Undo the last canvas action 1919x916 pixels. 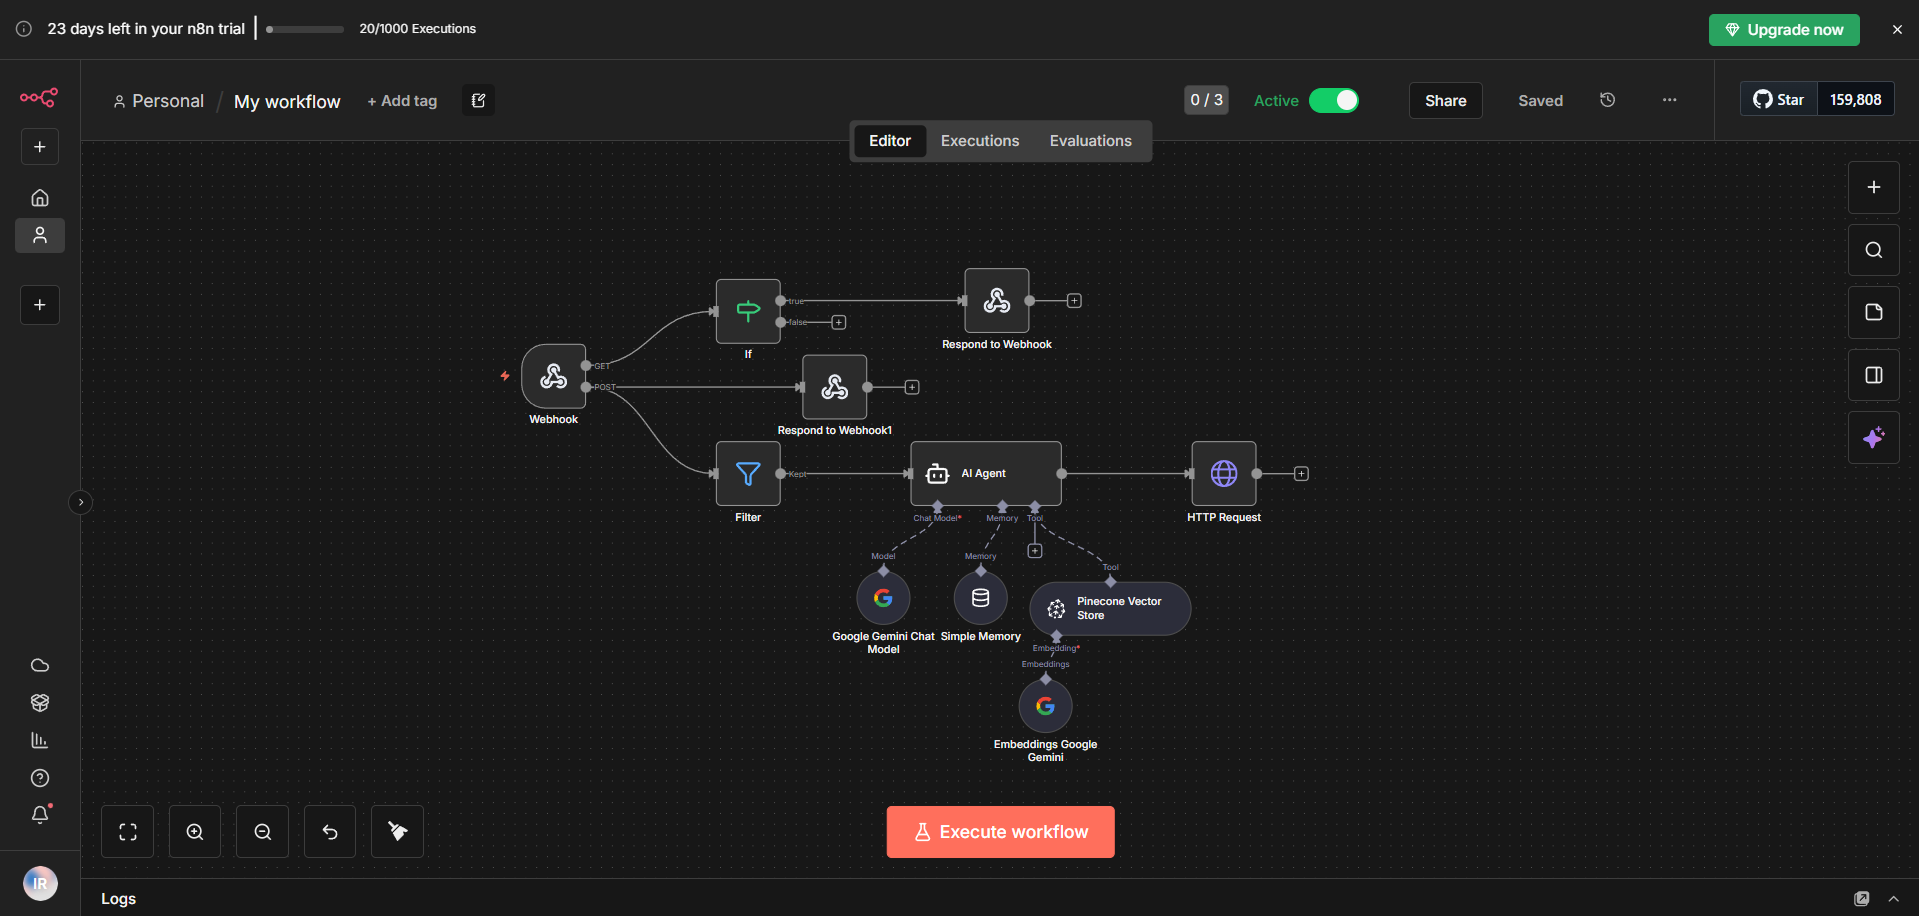[330, 831]
